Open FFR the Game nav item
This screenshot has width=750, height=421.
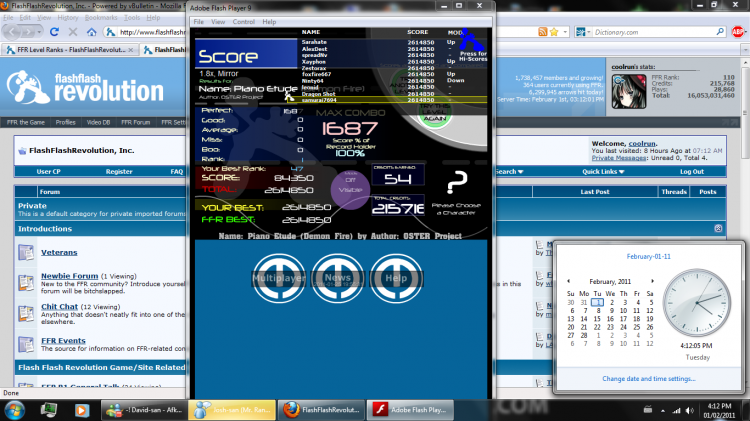[x=26, y=122]
